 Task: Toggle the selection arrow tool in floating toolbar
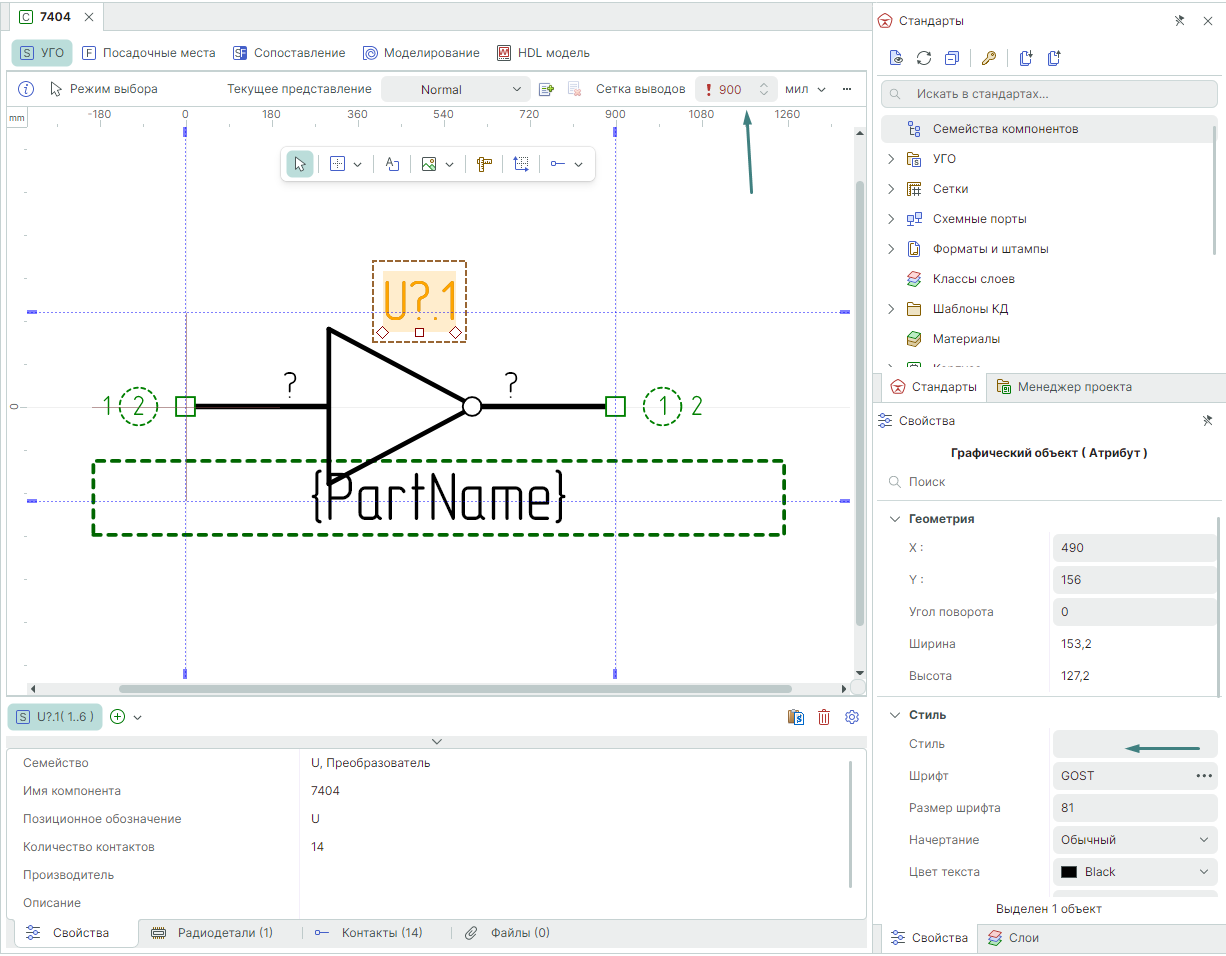click(300, 164)
